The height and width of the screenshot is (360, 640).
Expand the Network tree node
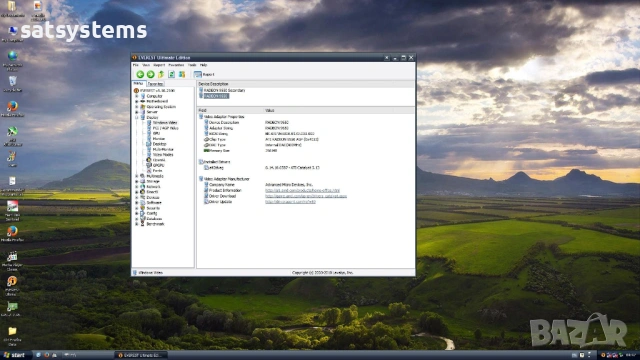pyautogui.click(x=137, y=187)
